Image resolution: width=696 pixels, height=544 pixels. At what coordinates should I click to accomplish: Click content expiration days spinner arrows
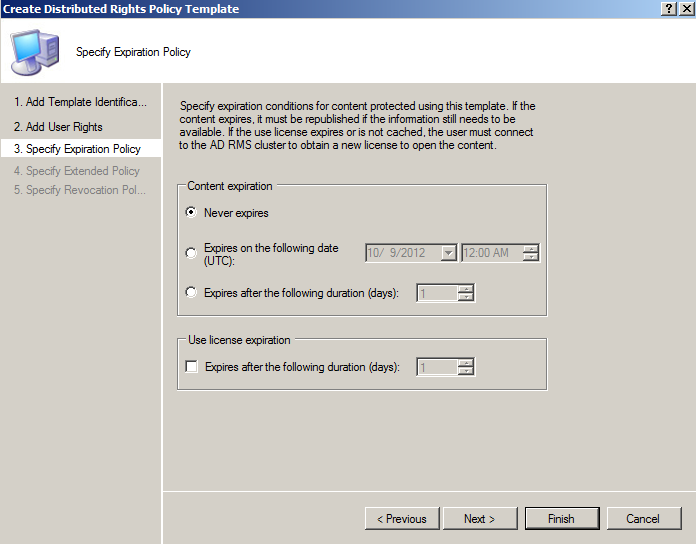tap(465, 293)
